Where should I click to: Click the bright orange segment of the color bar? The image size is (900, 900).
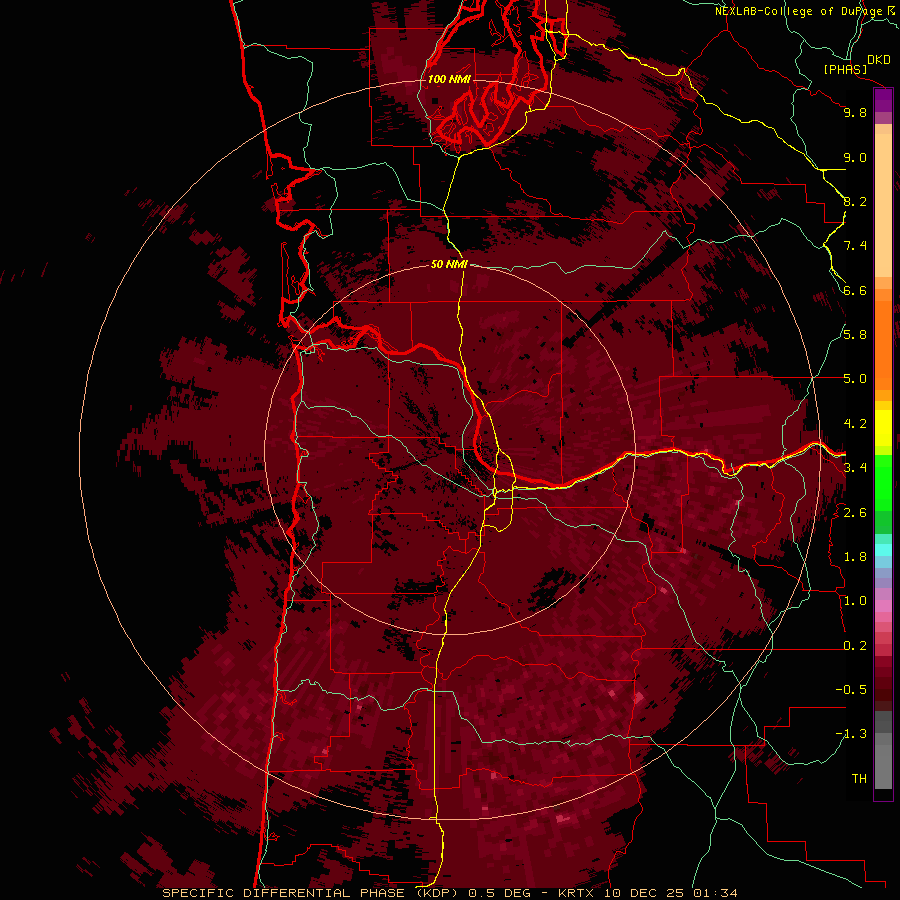(883, 344)
